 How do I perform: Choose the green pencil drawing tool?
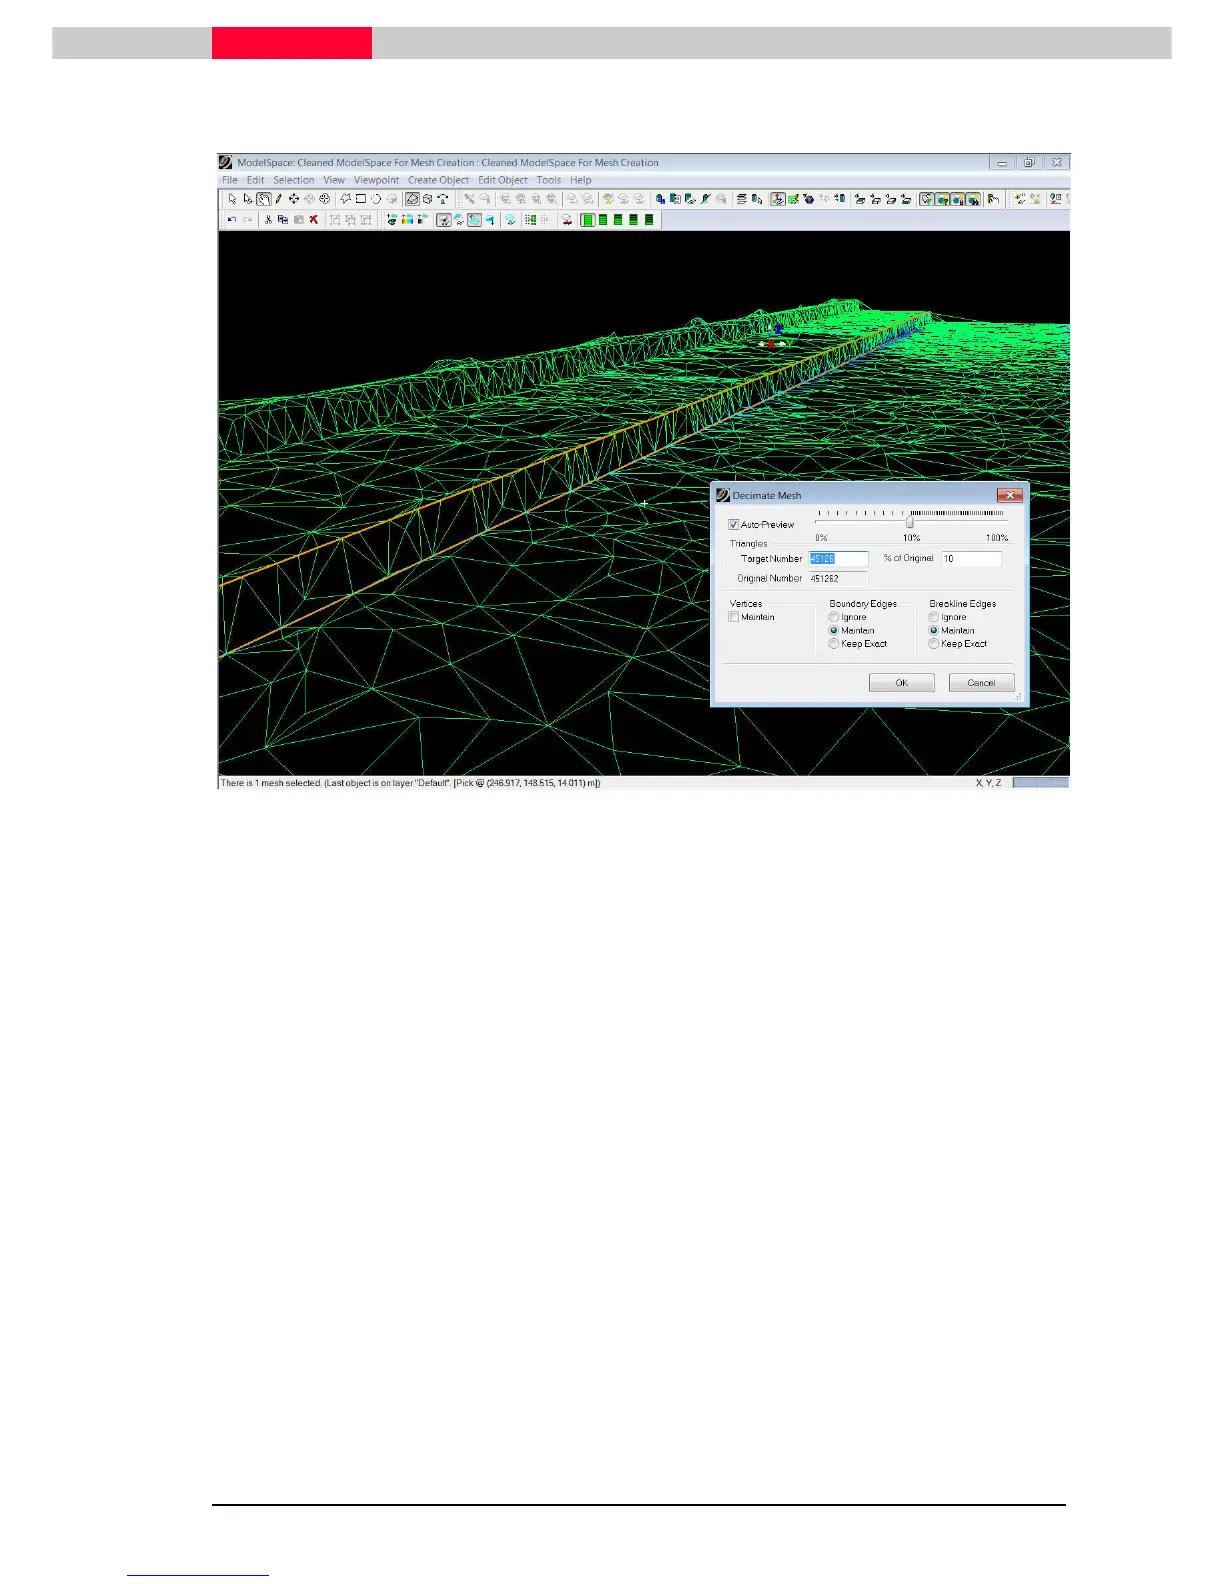point(278,199)
